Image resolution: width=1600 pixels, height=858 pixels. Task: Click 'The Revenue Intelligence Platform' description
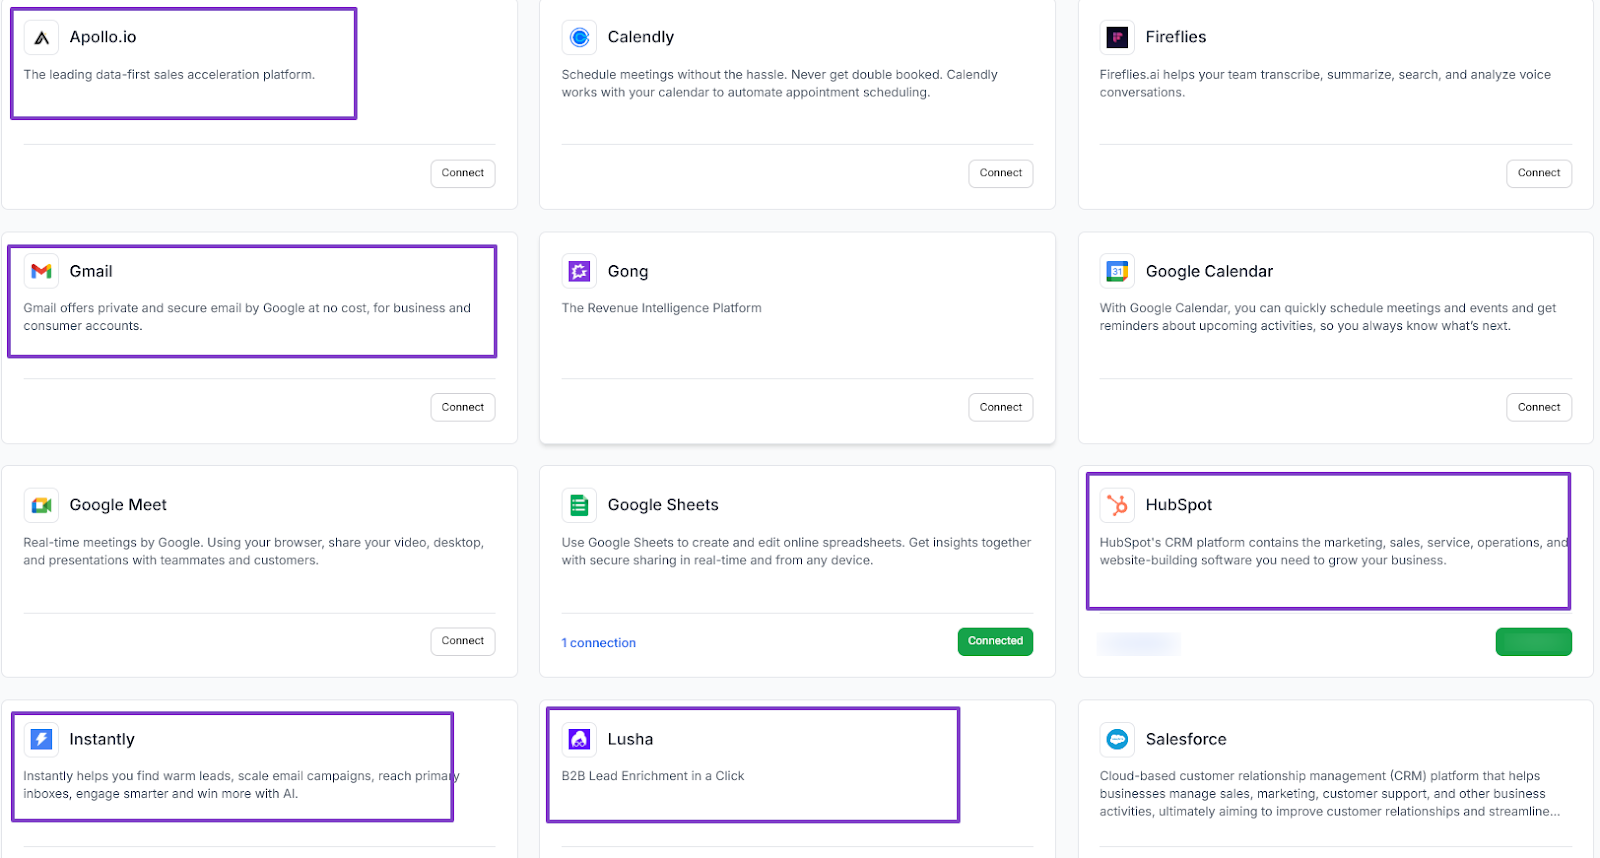[661, 308]
